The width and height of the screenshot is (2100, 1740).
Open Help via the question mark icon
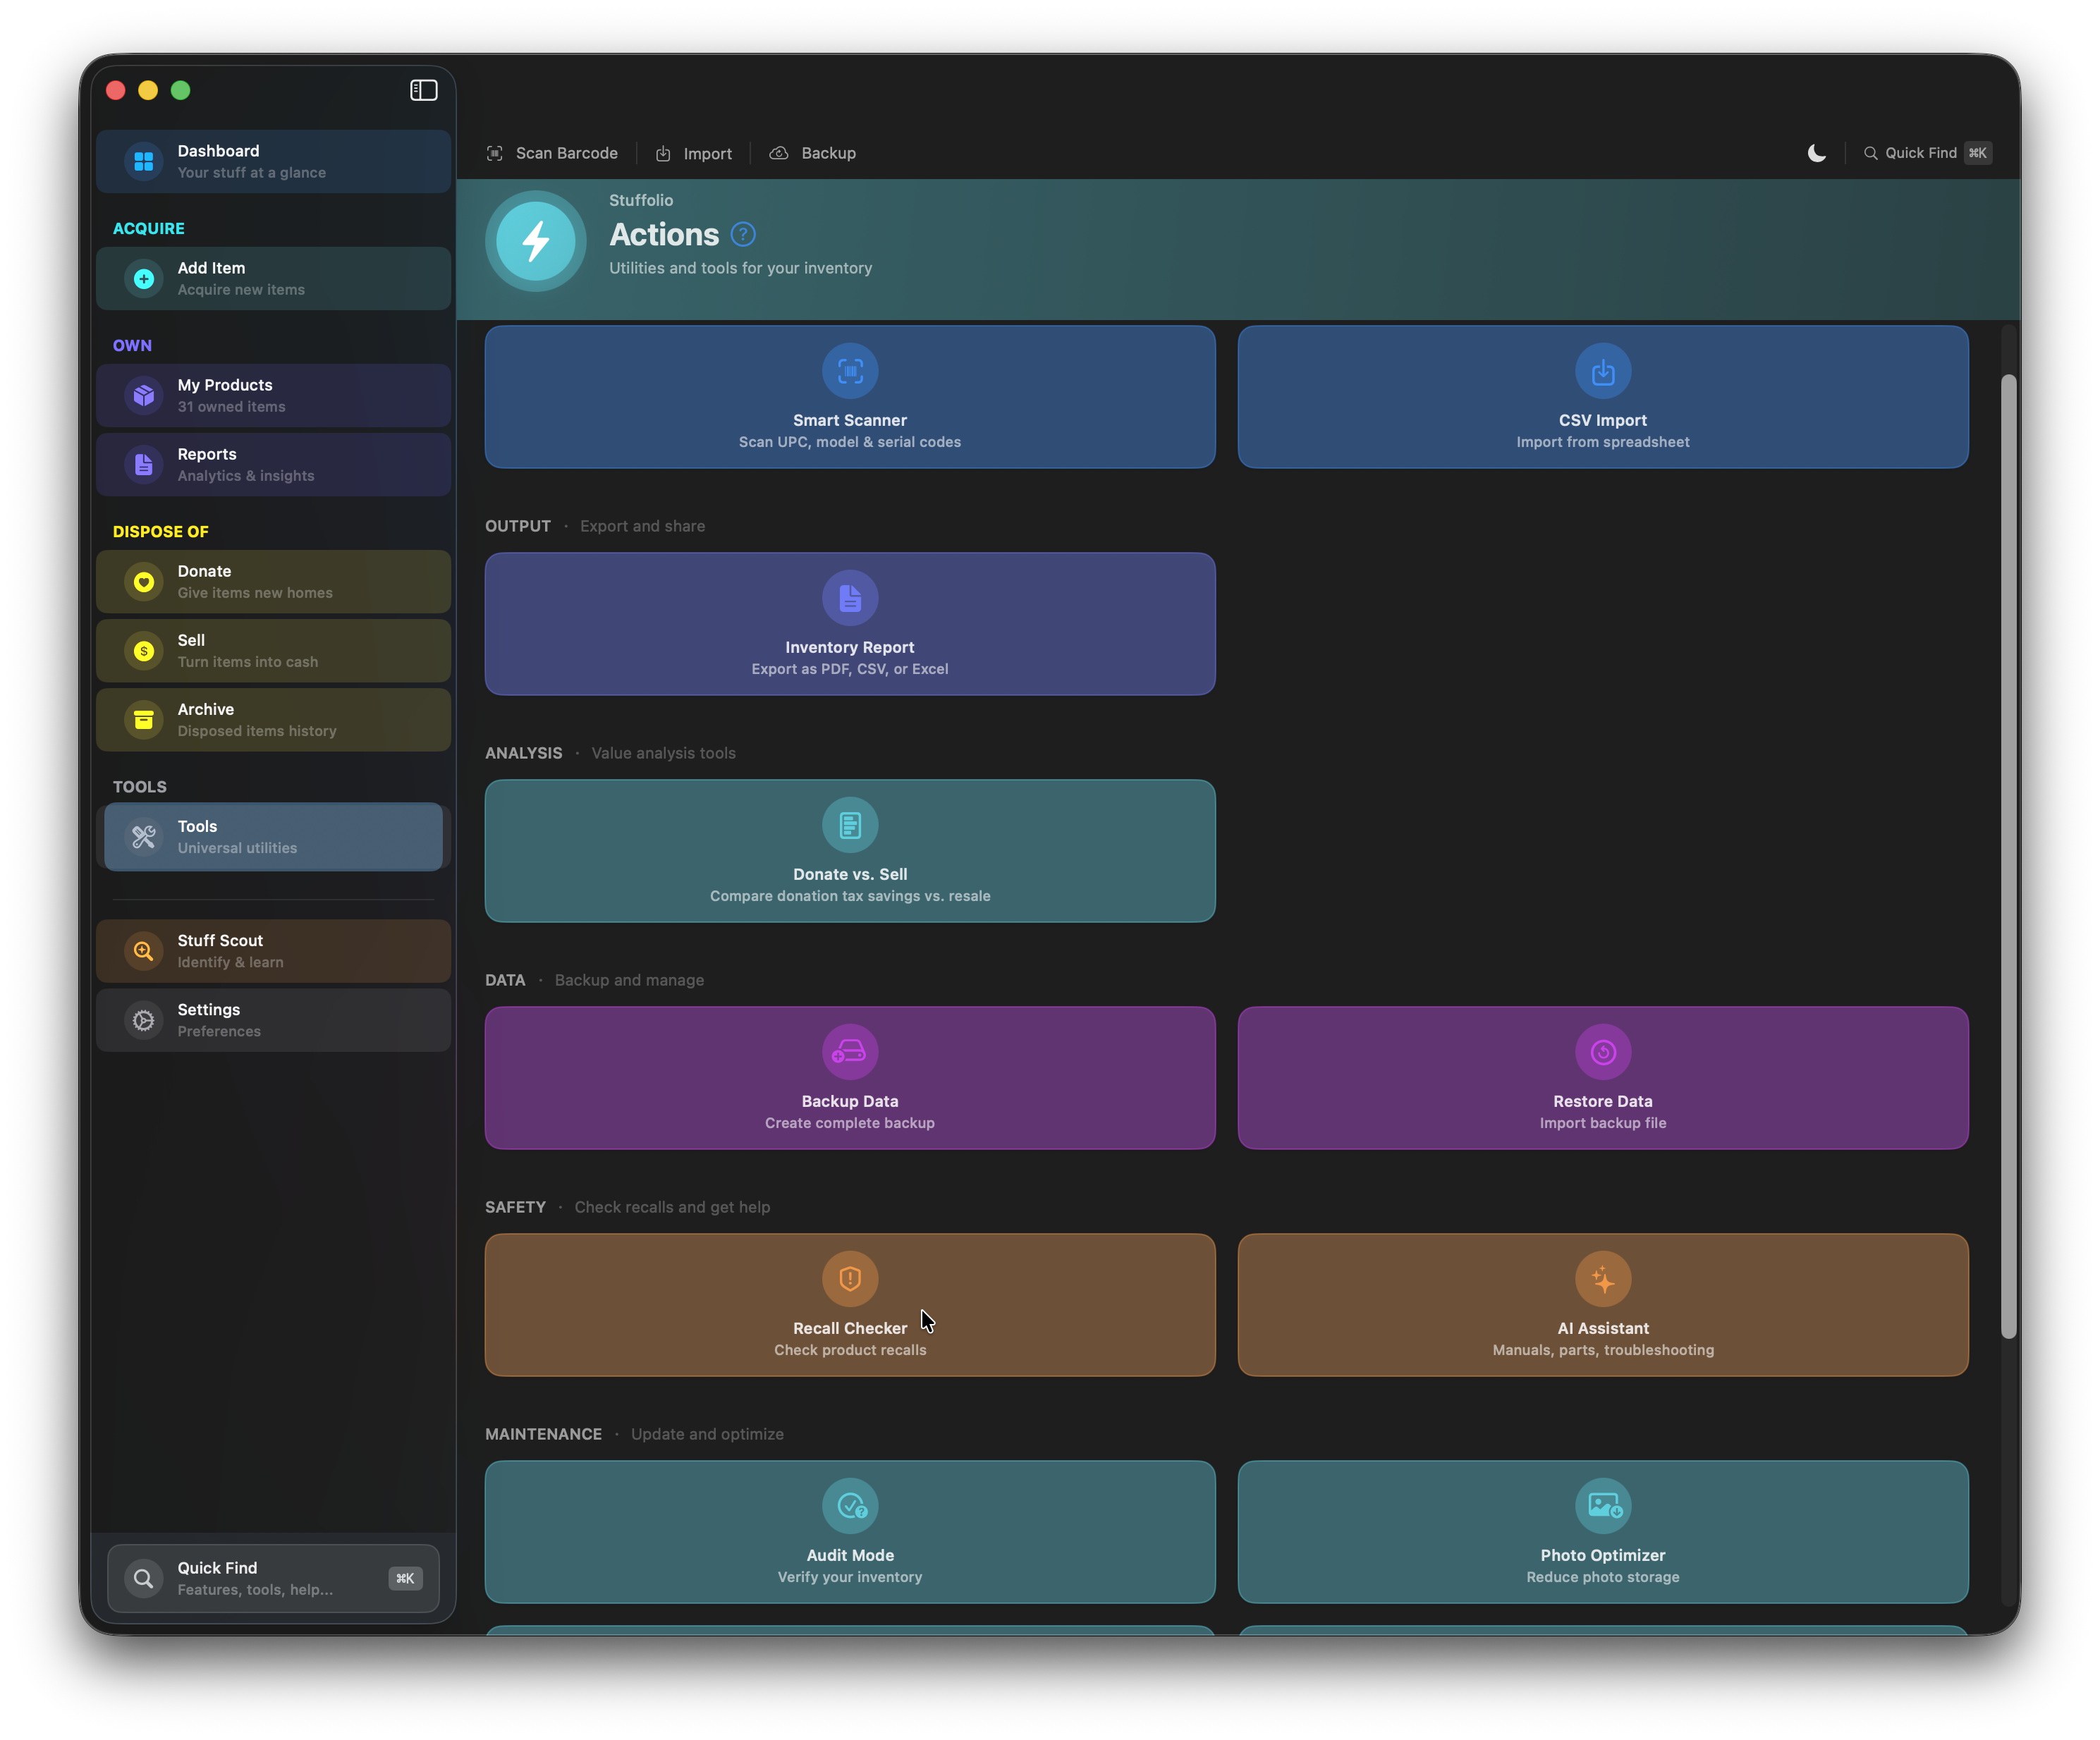(742, 234)
